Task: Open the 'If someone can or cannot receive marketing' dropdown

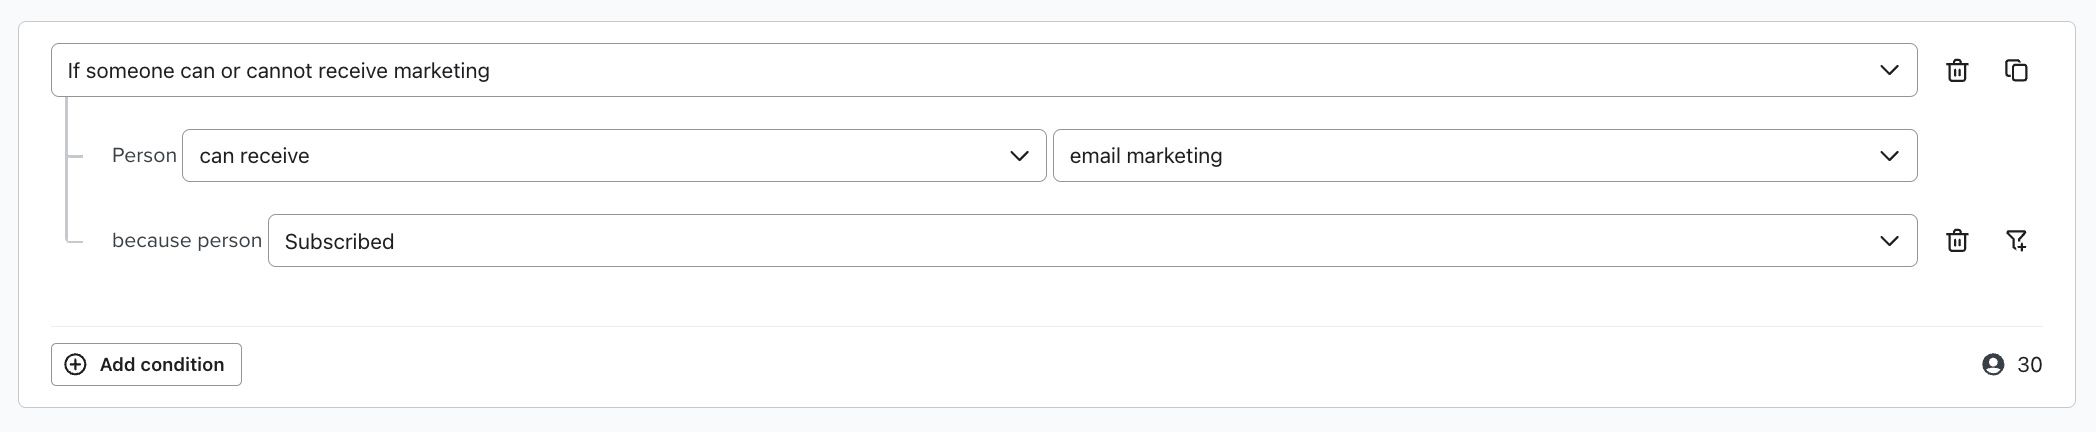Action: (900, 71)
